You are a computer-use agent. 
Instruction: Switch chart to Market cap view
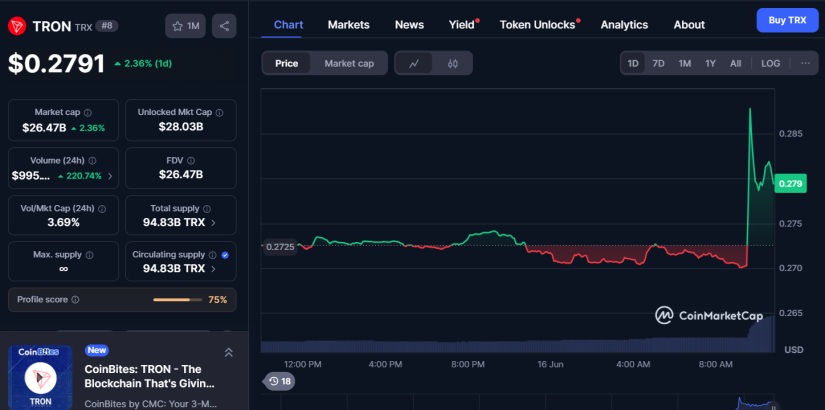click(x=349, y=63)
